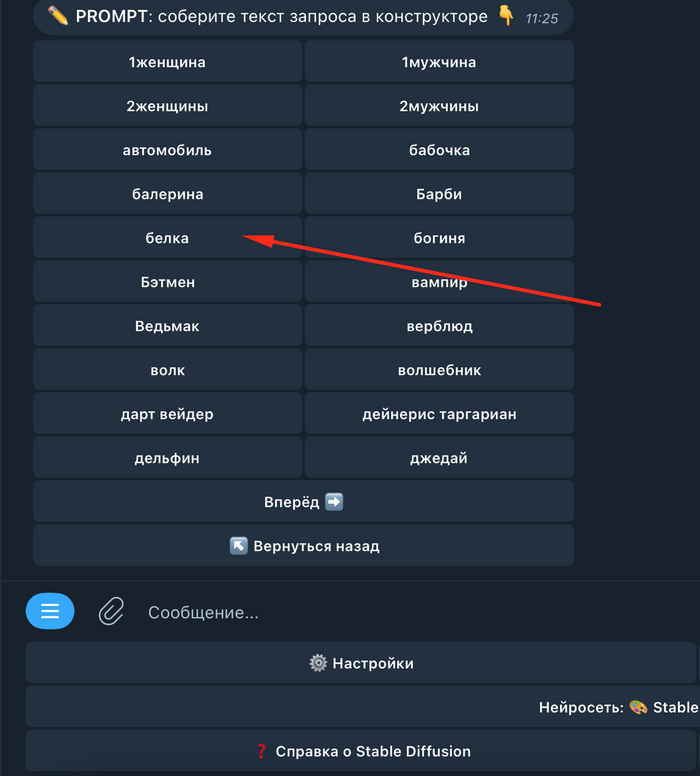
Task: Select the бабочка keyword
Action: (439, 150)
